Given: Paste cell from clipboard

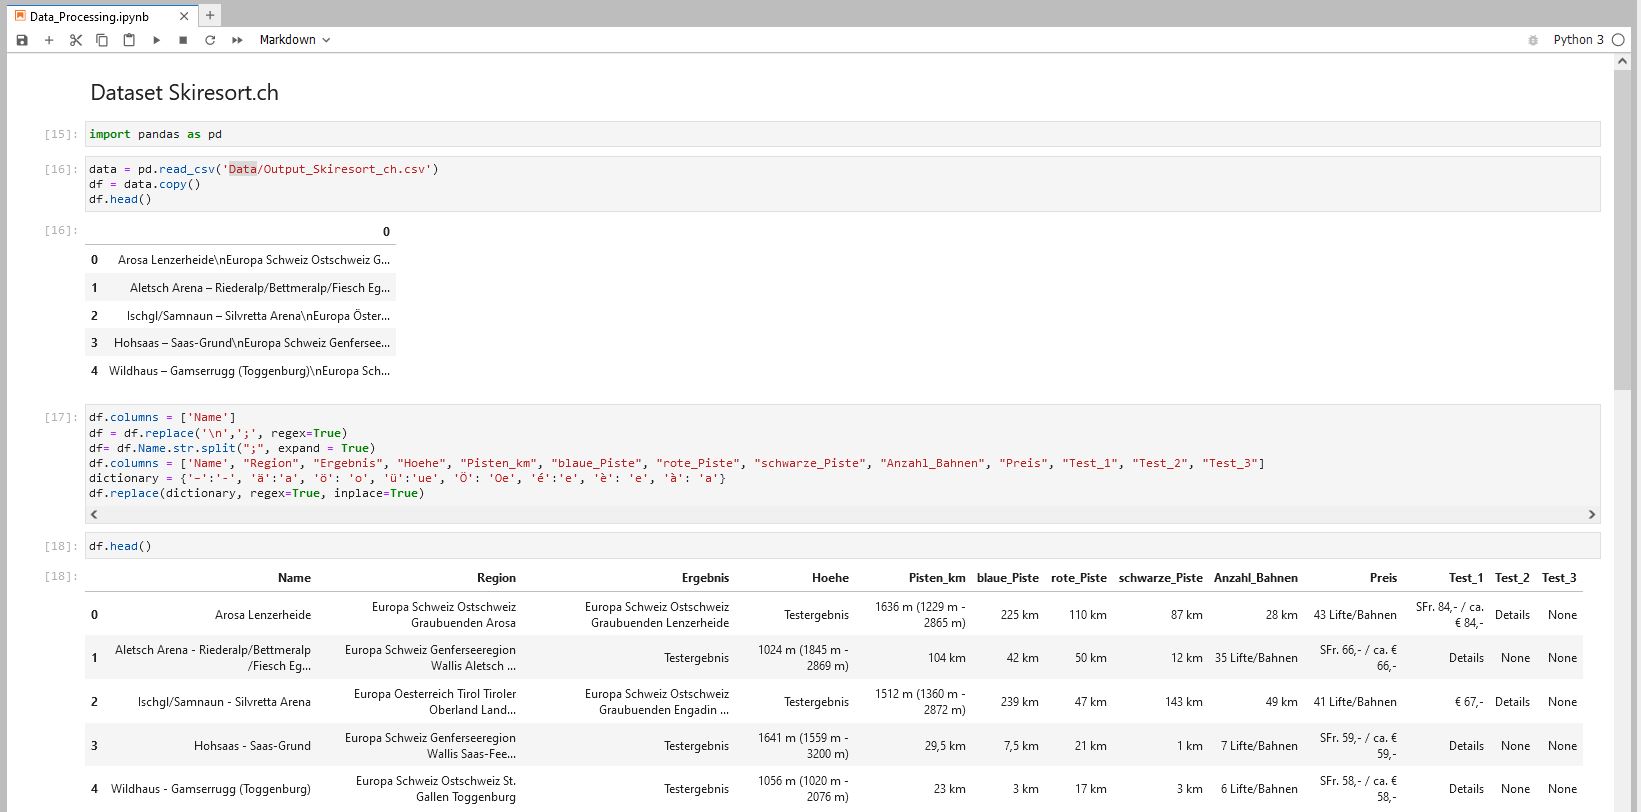Looking at the screenshot, I should click(129, 40).
